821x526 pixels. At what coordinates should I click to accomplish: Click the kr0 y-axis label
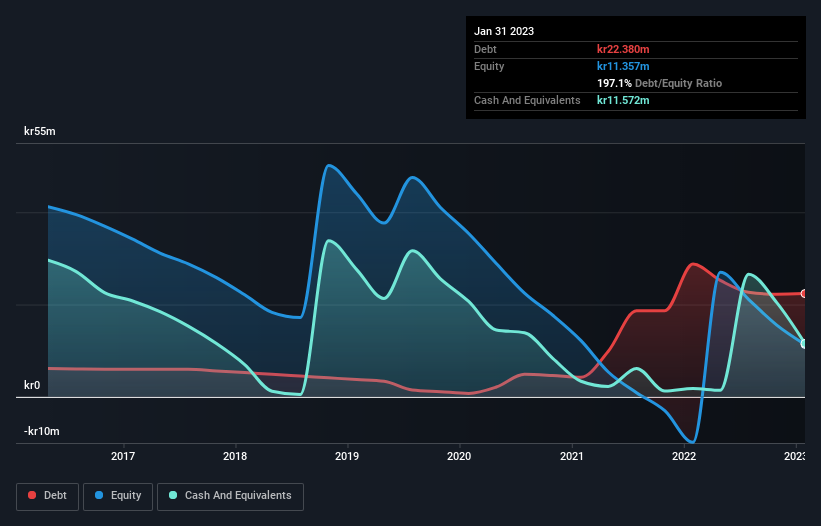(32, 385)
